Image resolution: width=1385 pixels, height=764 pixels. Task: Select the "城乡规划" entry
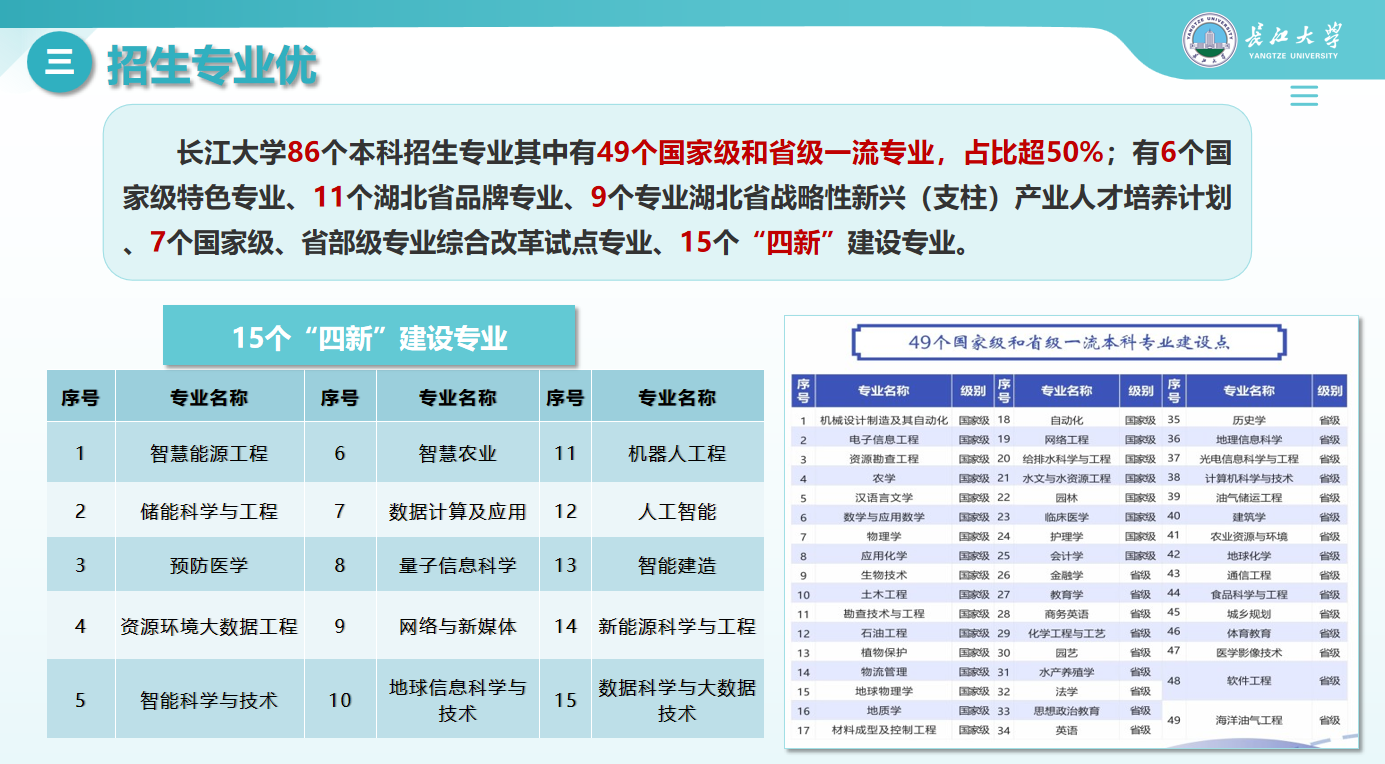coord(1249,613)
